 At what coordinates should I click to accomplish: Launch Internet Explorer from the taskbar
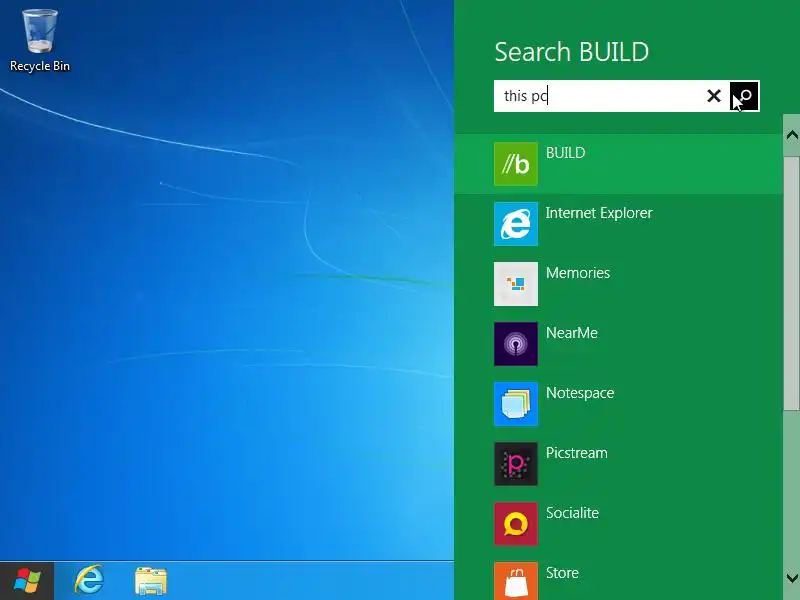(89, 580)
